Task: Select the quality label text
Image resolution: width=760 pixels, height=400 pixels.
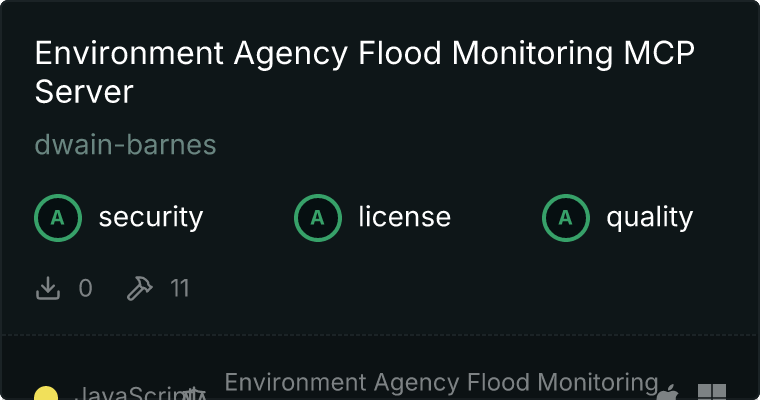Action: click(649, 217)
